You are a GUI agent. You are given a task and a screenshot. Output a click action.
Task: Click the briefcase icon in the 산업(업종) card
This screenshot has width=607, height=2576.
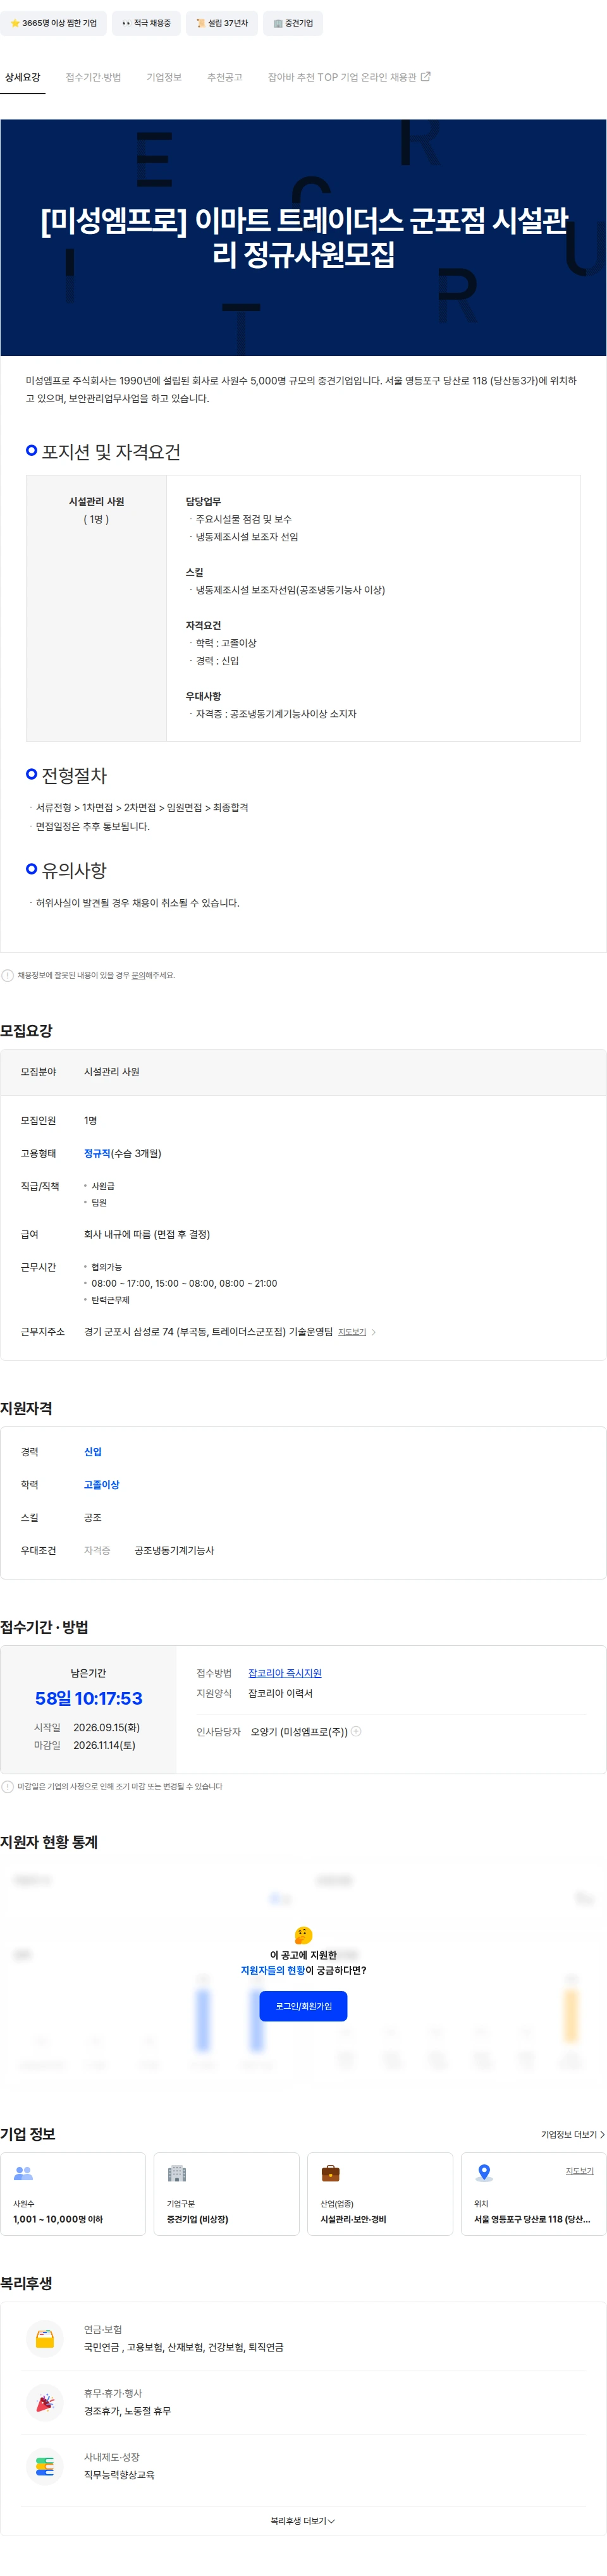pos(330,2173)
